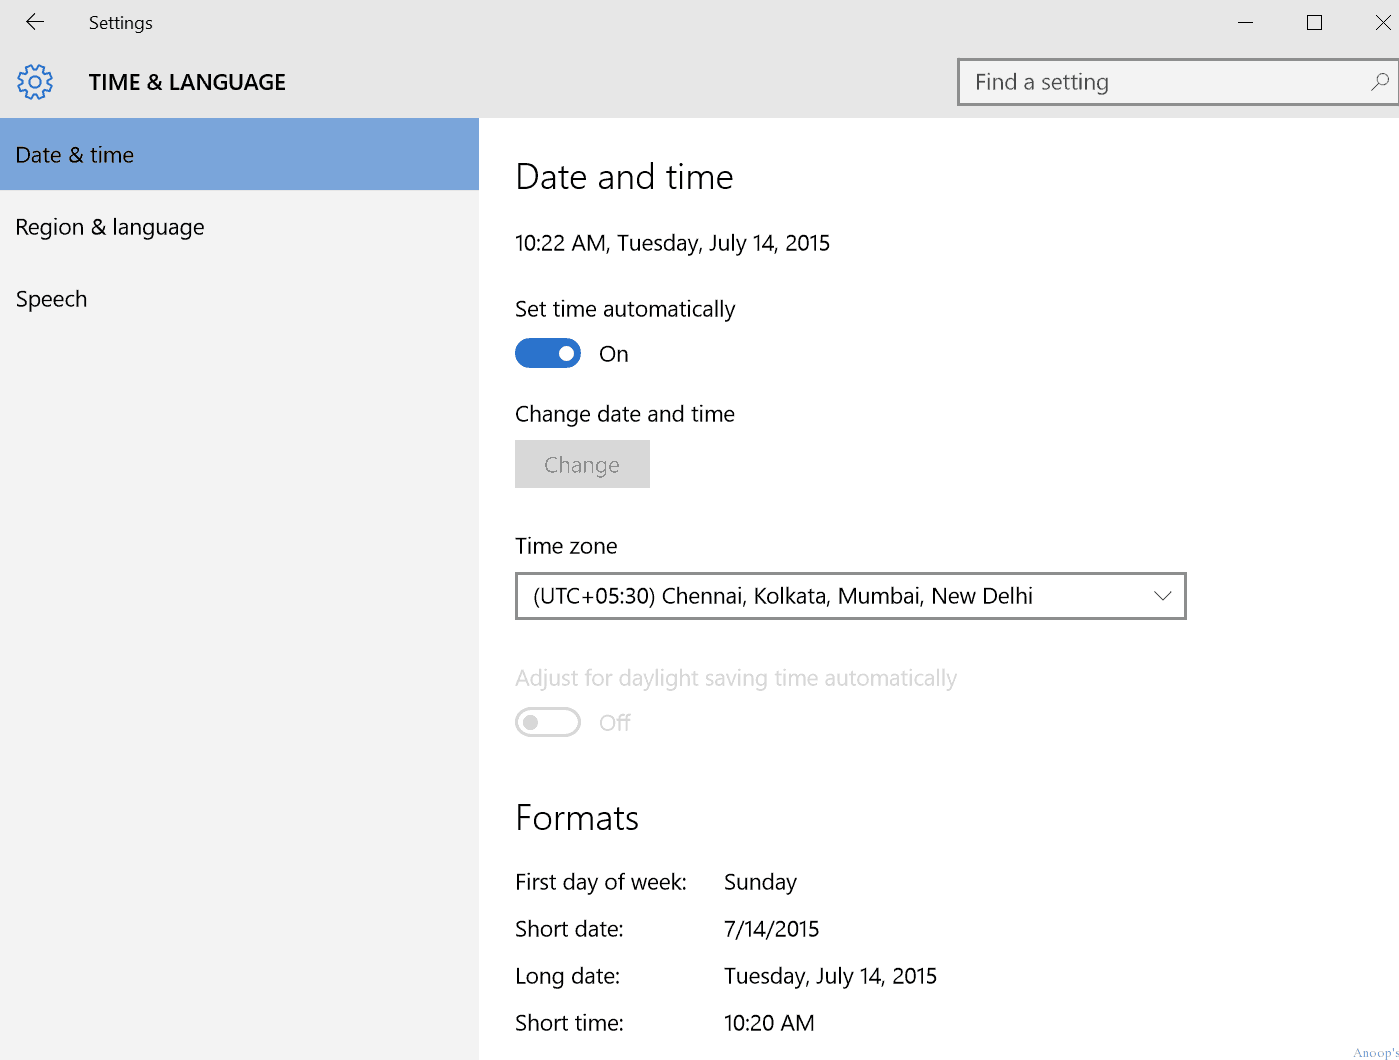This screenshot has width=1399, height=1060.
Task: Minimize the Settings window
Action: pyautogui.click(x=1245, y=22)
